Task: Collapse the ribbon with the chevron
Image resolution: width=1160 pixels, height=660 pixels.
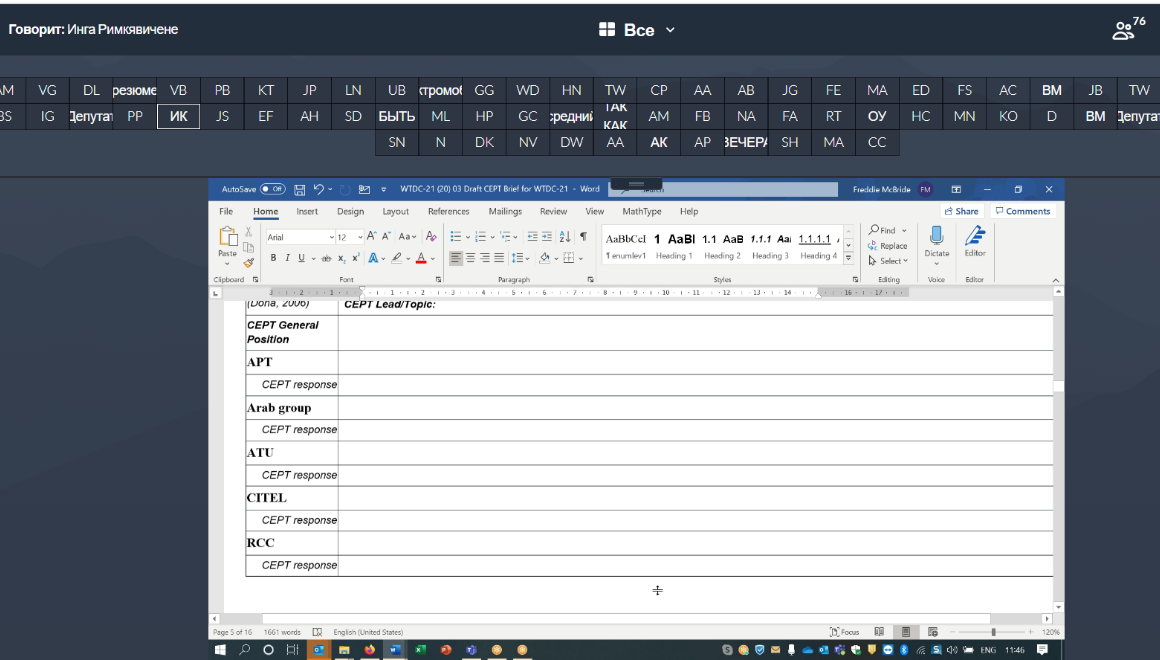Action: pyautogui.click(x=1056, y=280)
